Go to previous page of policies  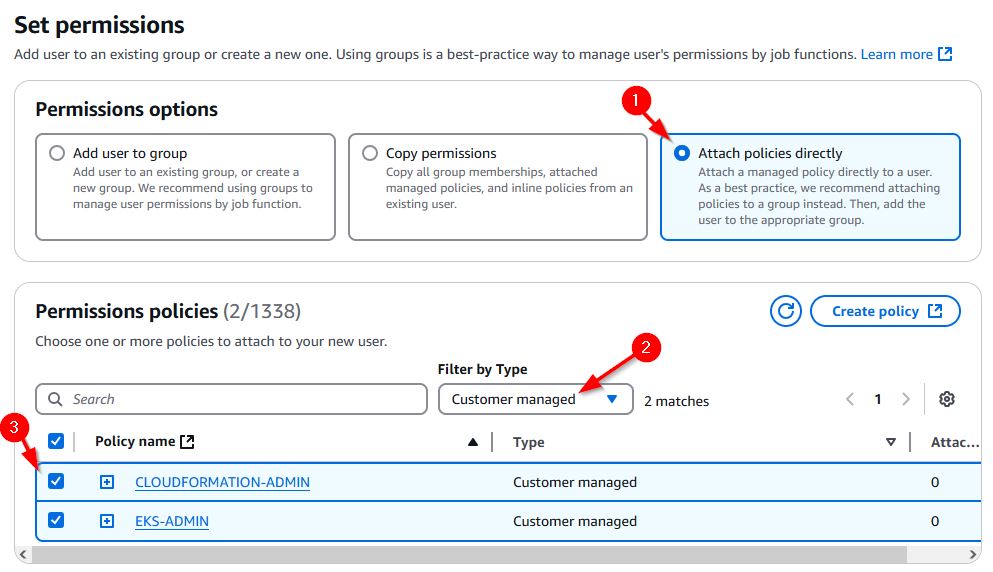(850, 399)
